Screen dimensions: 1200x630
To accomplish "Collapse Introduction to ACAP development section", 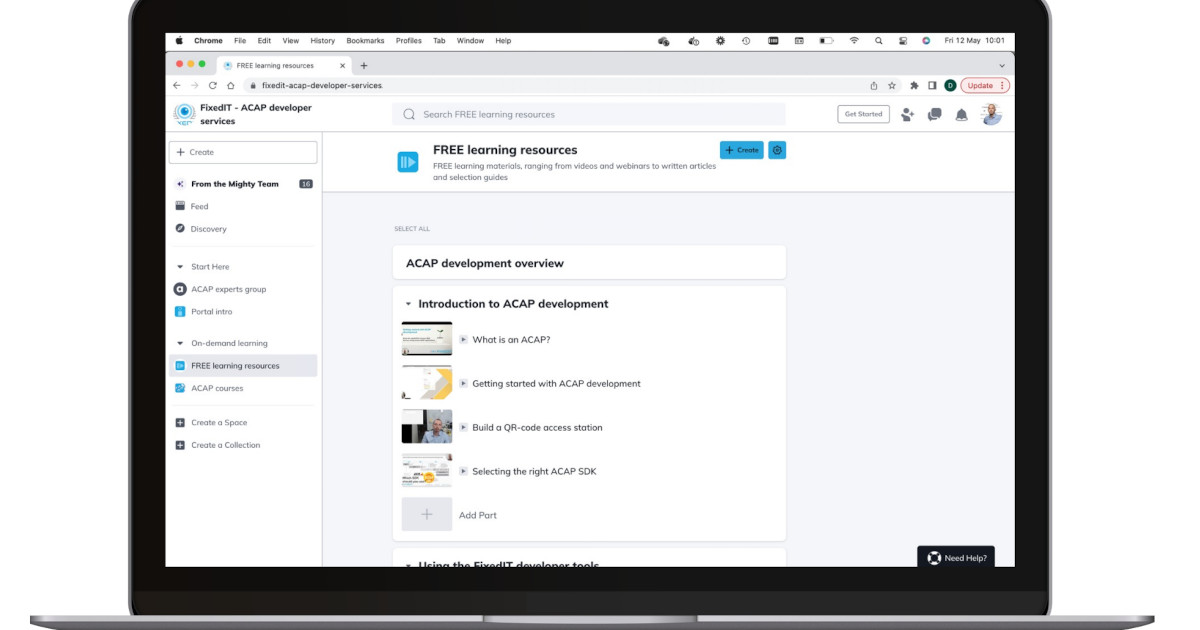I will point(408,304).
